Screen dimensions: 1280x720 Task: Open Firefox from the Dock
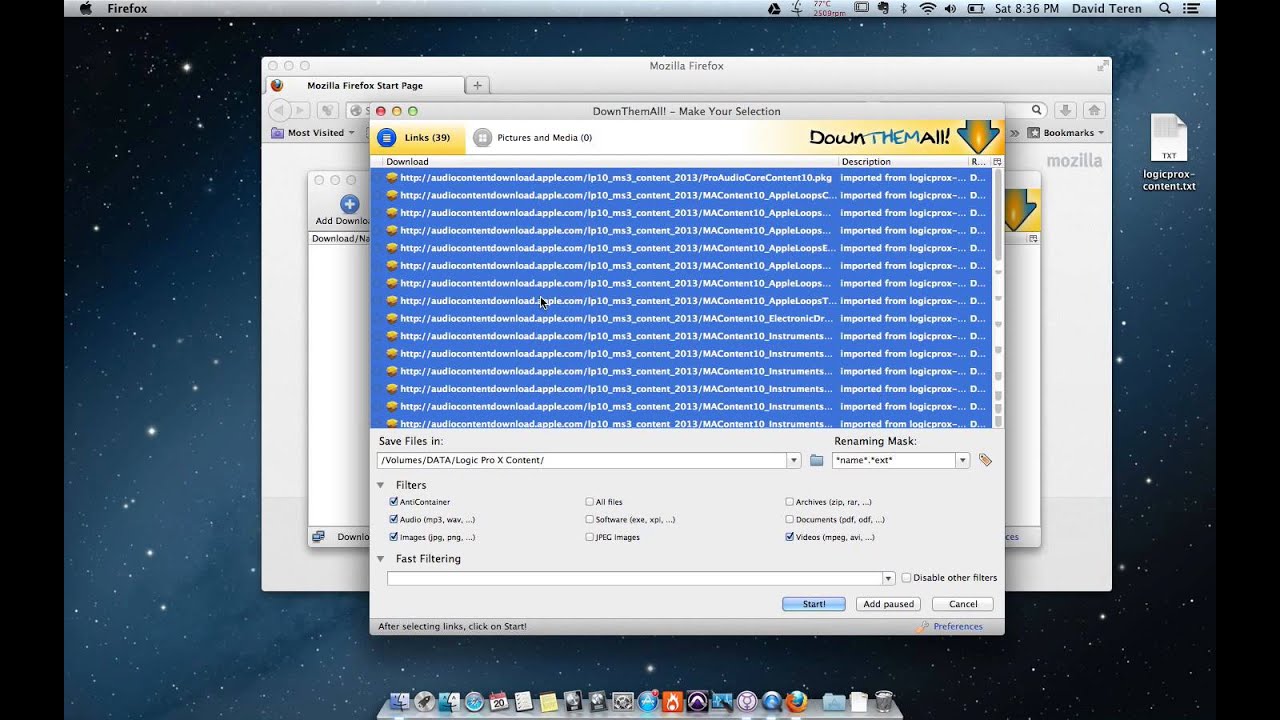(x=797, y=702)
